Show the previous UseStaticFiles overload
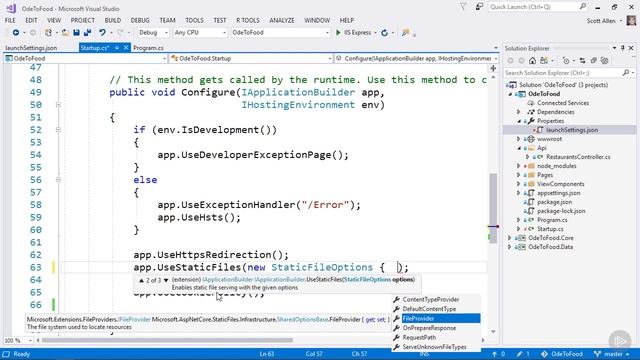This screenshot has height=360, width=640. 141,280
